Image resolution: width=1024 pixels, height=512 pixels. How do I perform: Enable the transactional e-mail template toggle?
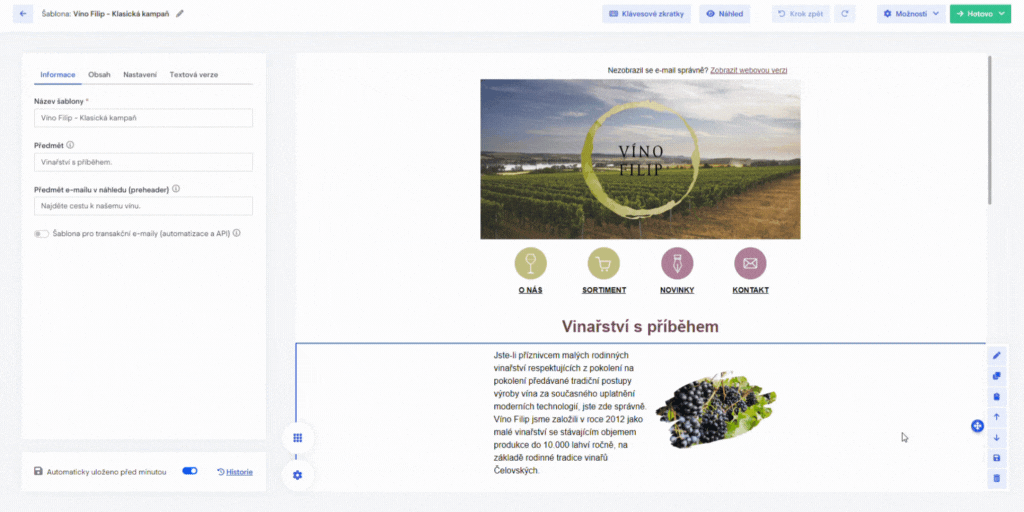click(x=41, y=233)
